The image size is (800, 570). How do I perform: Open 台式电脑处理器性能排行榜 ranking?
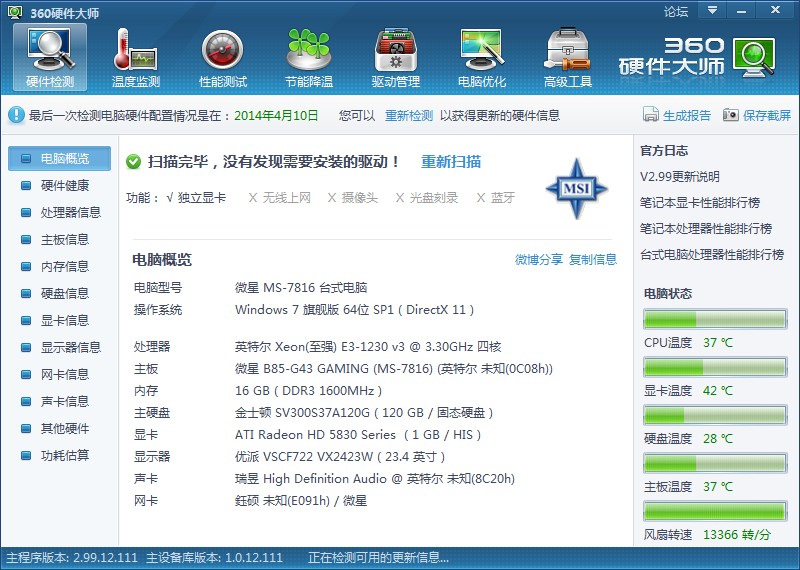(x=712, y=255)
